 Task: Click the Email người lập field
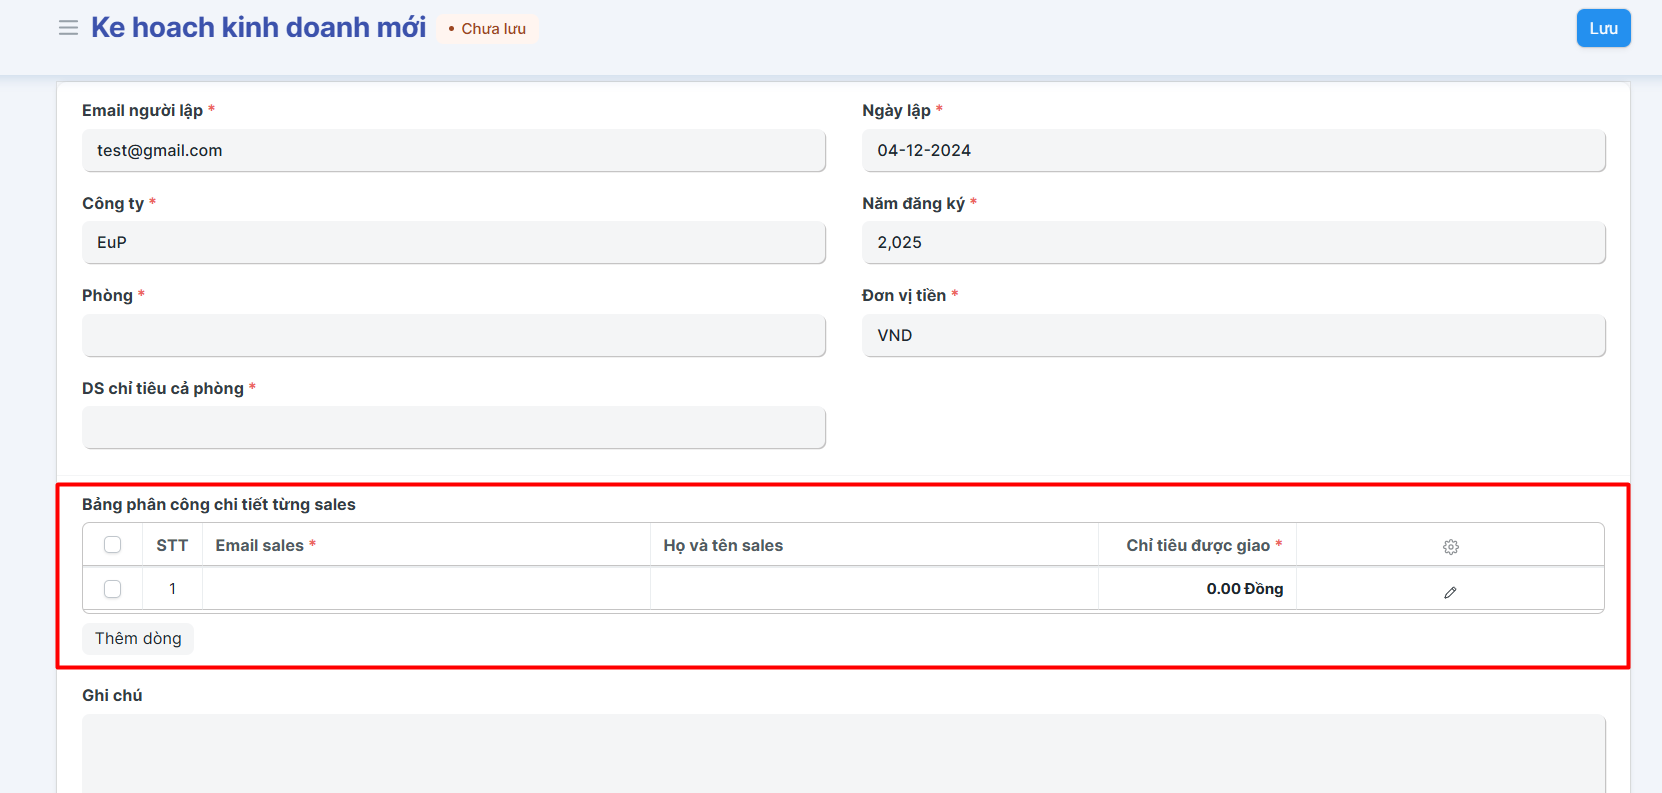pyautogui.click(x=453, y=151)
